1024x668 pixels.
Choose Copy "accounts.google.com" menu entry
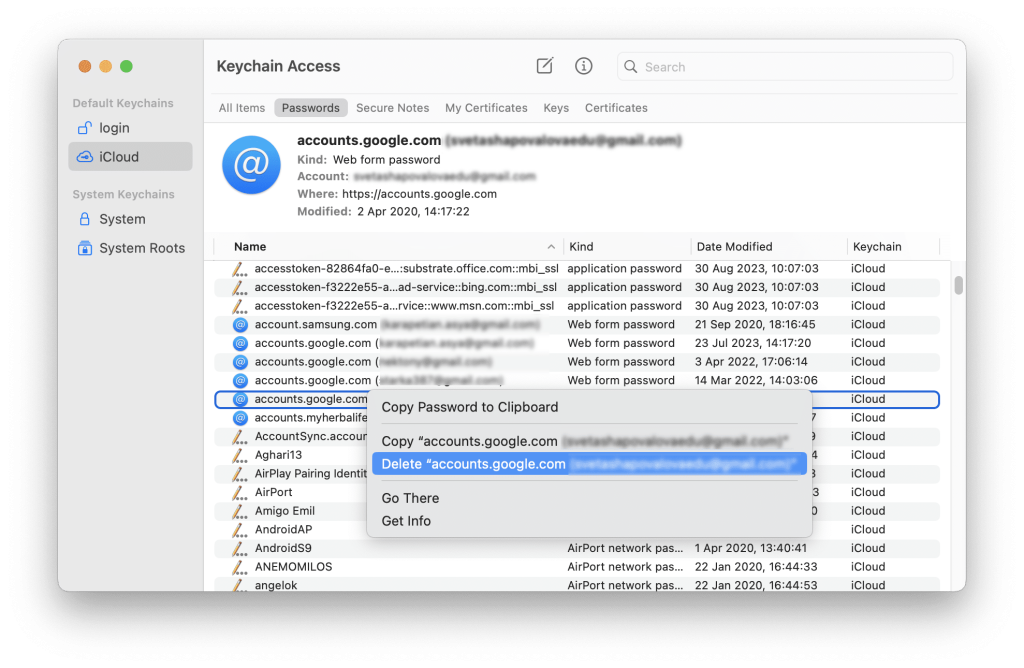(x=589, y=441)
